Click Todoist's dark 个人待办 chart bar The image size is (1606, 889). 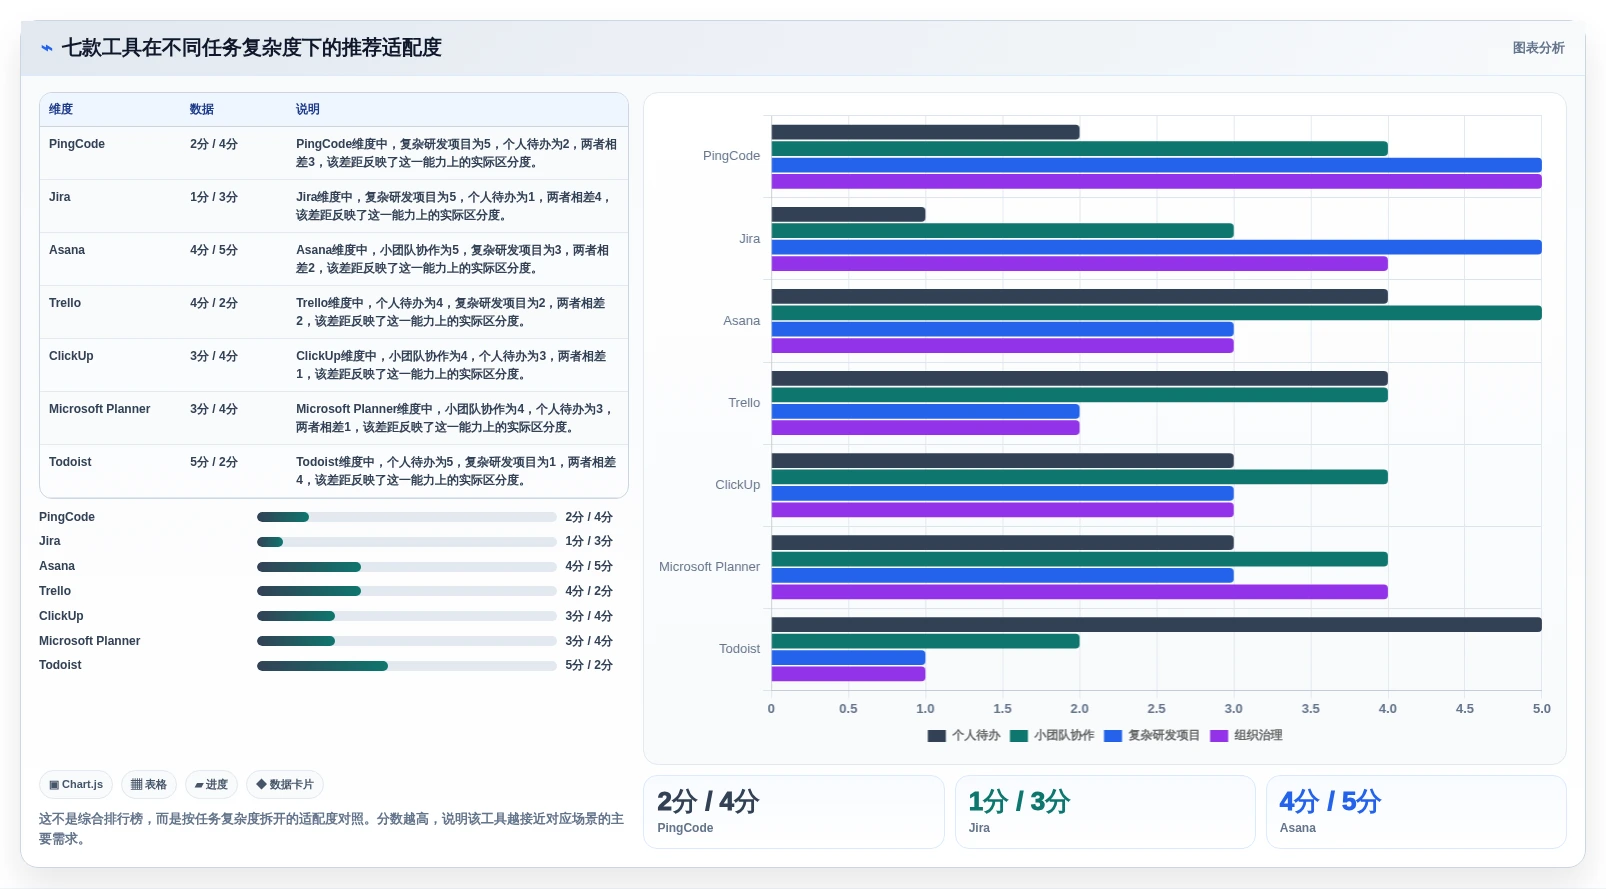(1156, 625)
